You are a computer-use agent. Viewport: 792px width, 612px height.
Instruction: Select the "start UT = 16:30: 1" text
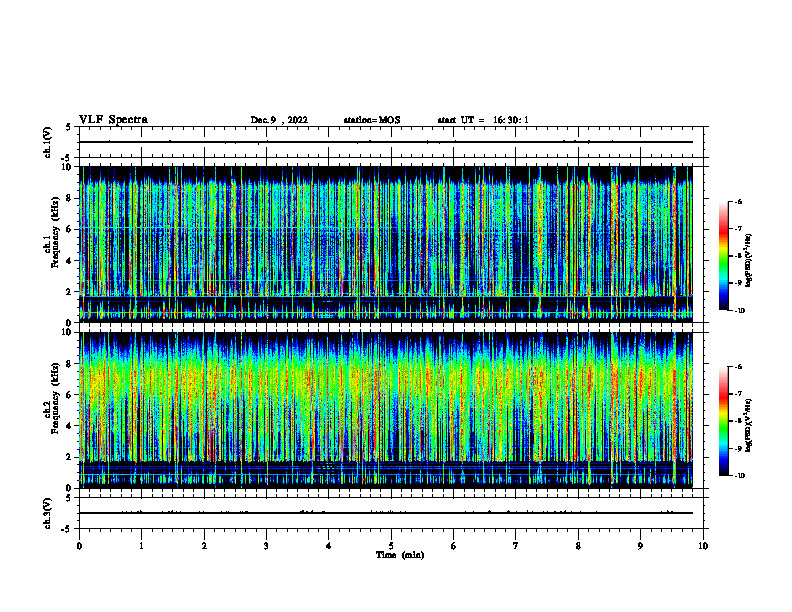pyautogui.click(x=483, y=120)
